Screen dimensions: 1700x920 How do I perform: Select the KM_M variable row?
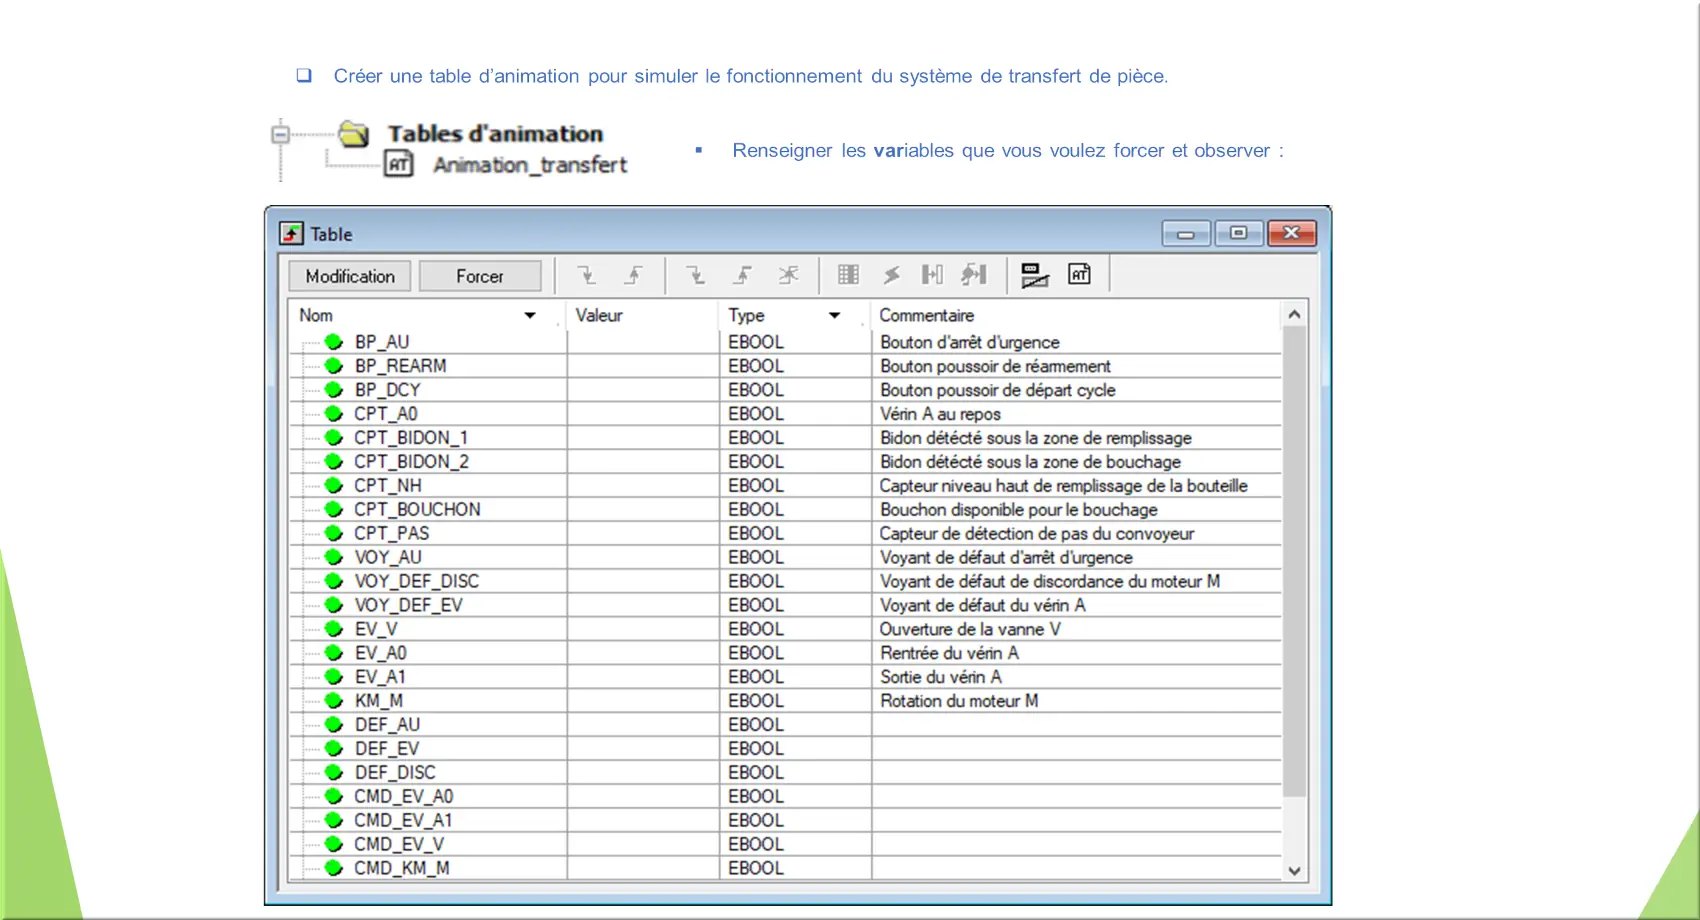coord(785,701)
